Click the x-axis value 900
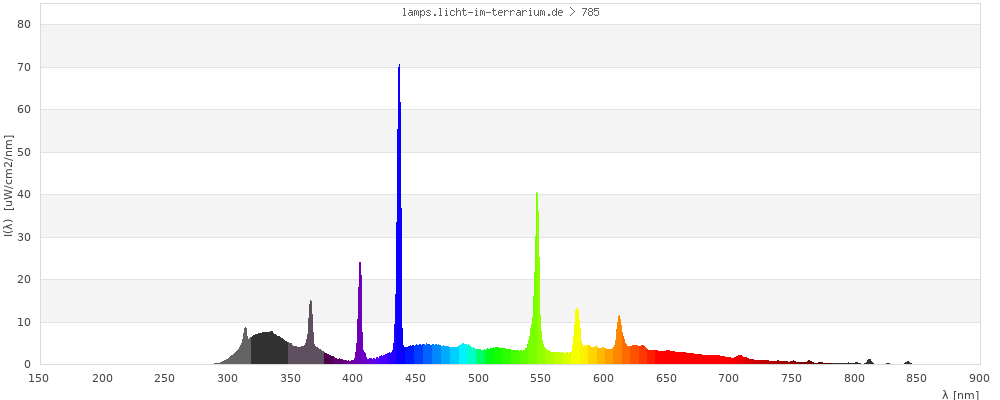Screen dimensions: 1000x400 pyautogui.click(x=980, y=378)
